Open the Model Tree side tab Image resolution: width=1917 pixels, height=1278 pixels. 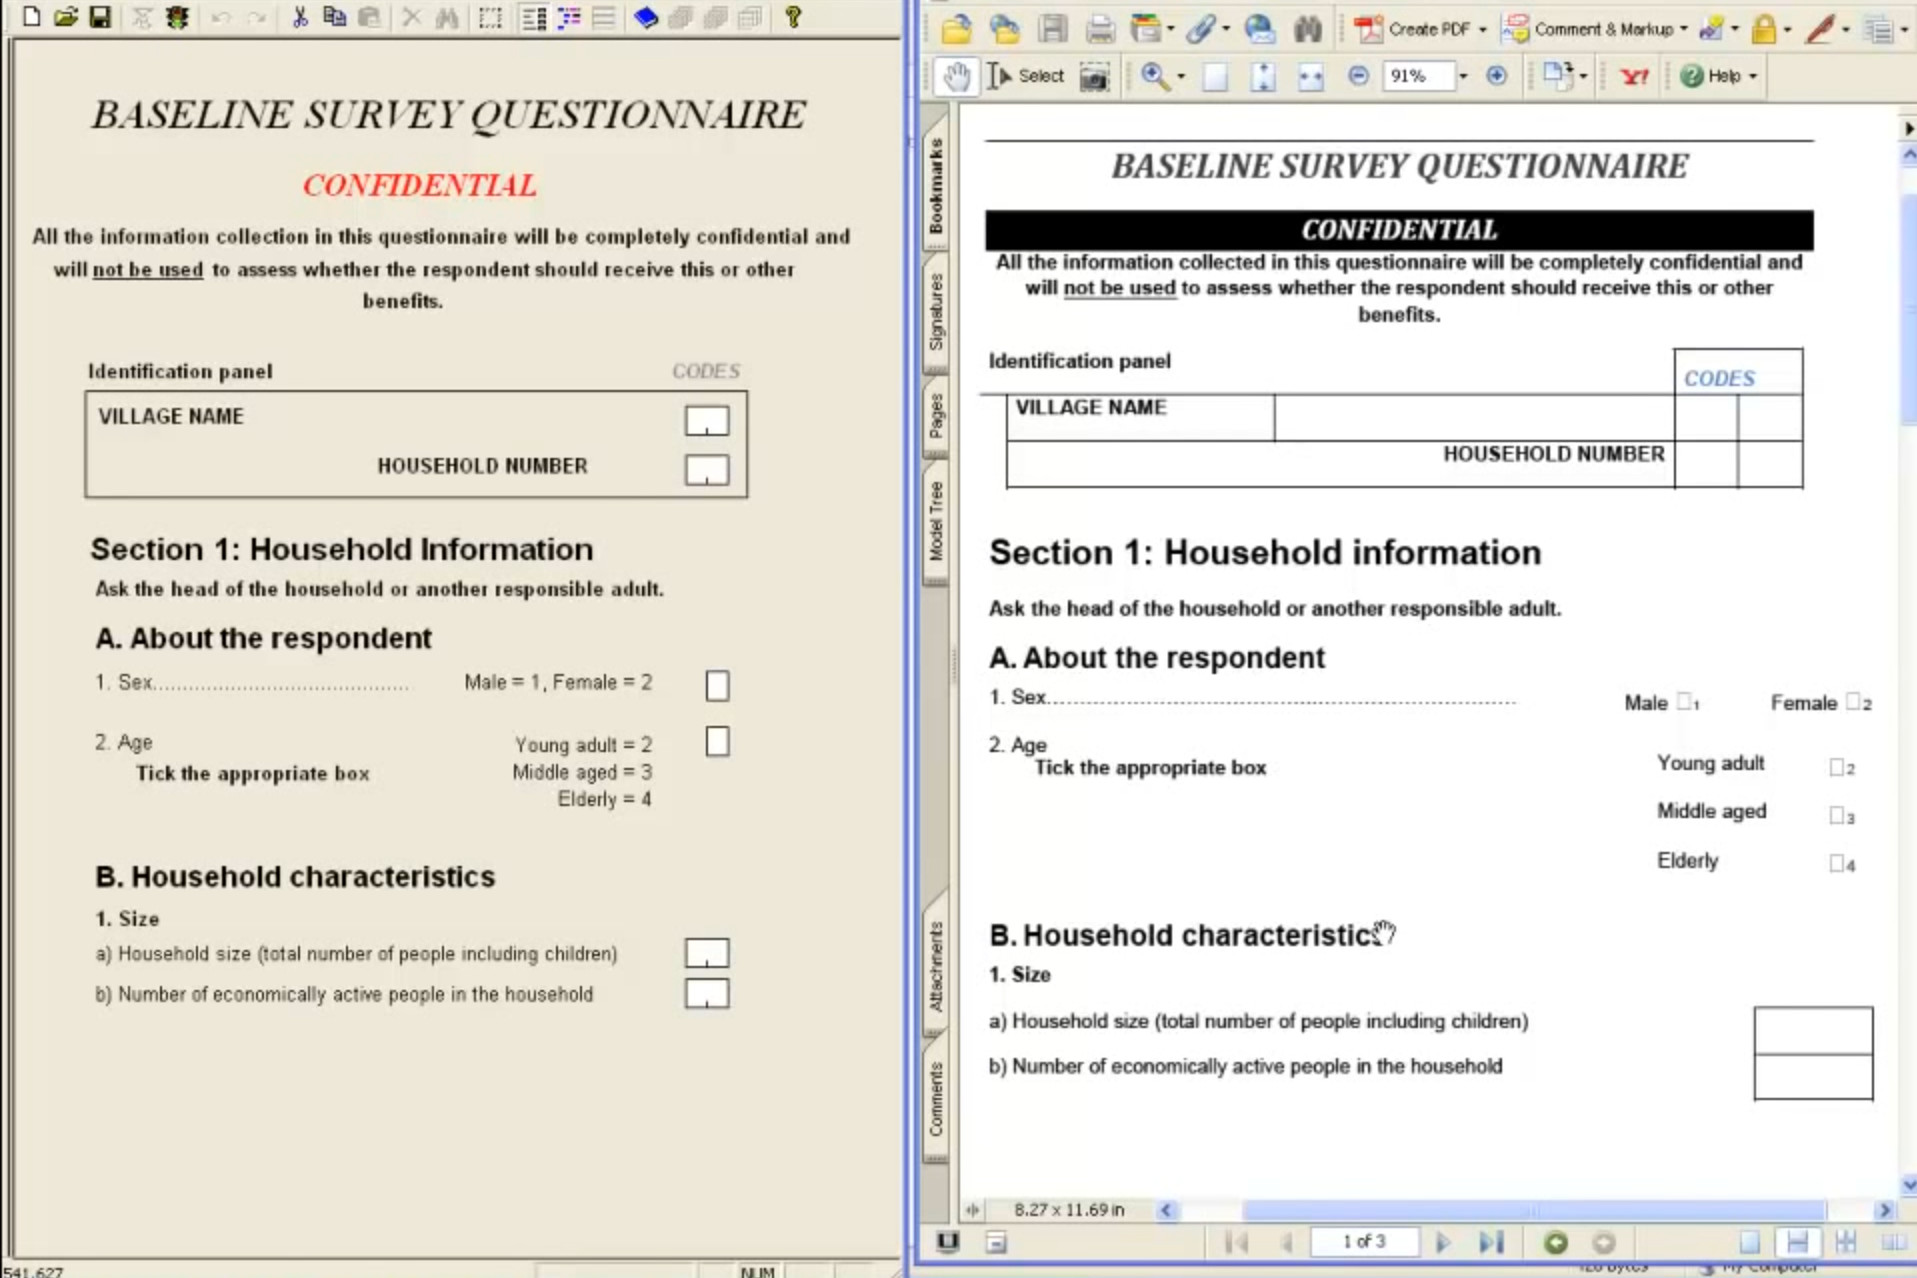click(x=935, y=520)
